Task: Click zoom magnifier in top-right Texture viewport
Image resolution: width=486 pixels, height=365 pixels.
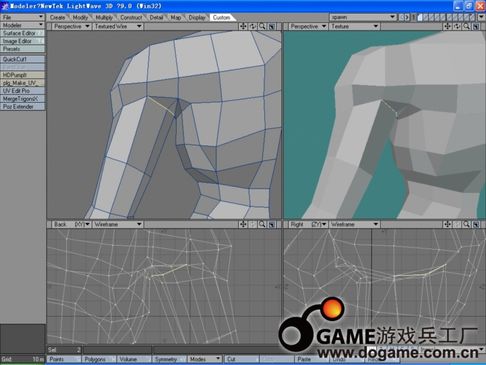Action: click(x=467, y=26)
